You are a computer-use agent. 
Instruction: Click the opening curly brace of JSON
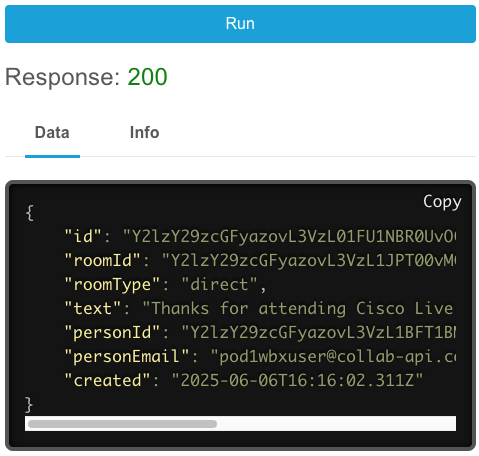(29, 213)
